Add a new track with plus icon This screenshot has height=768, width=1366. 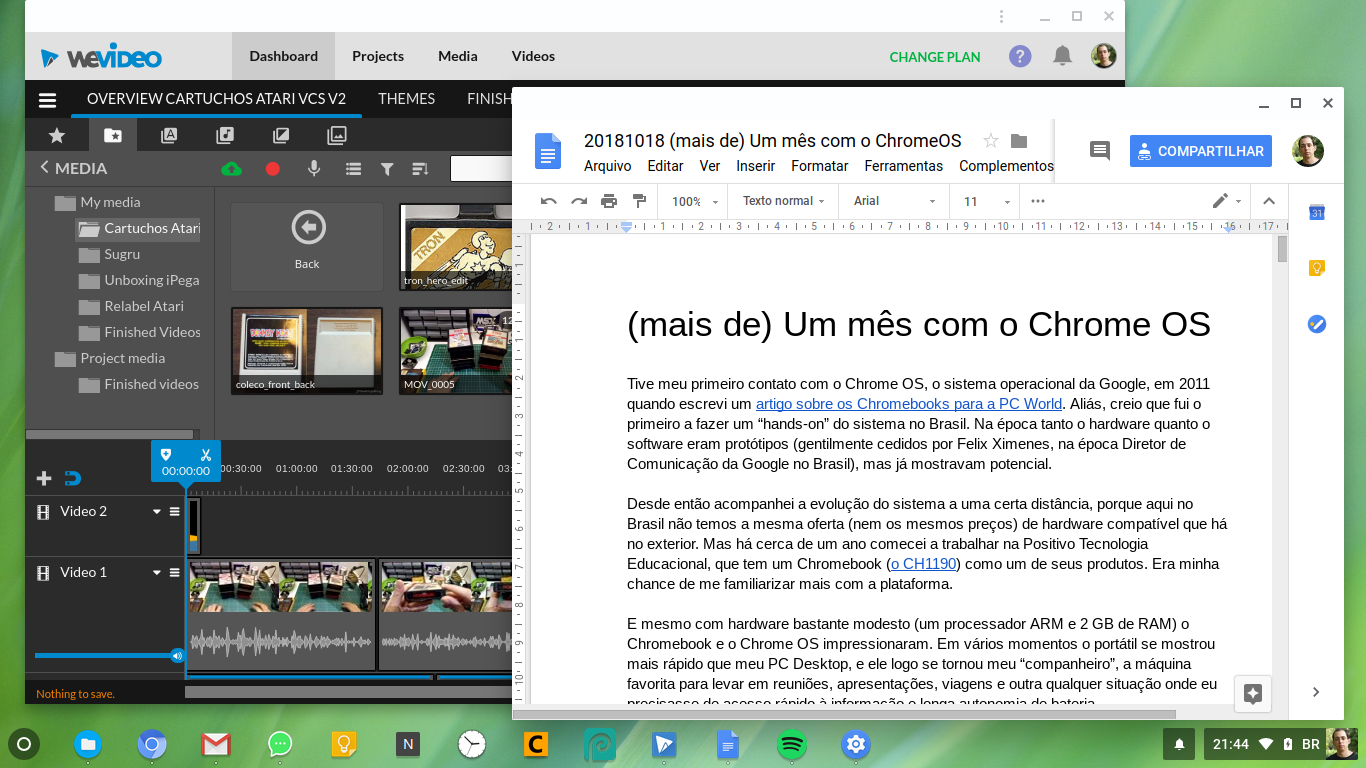(44, 478)
